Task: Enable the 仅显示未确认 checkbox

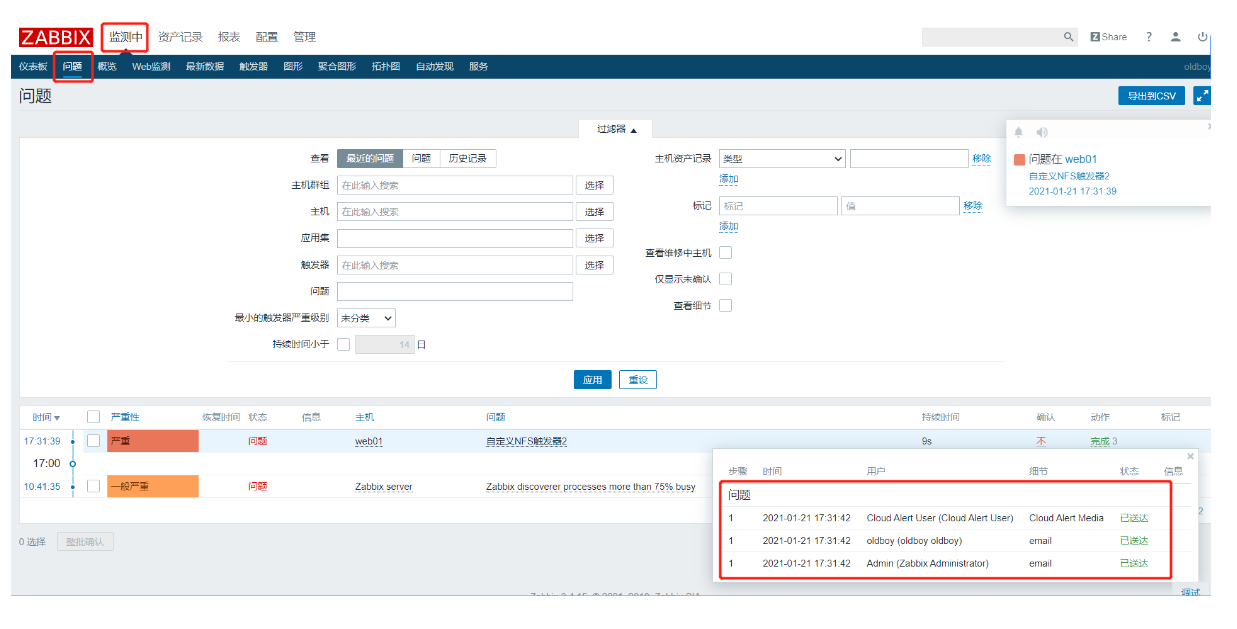Action: click(x=726, y=279)
